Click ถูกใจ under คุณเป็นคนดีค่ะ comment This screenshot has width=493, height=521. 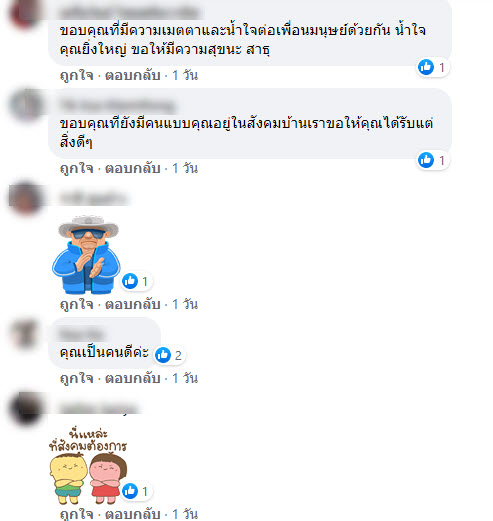76,378
